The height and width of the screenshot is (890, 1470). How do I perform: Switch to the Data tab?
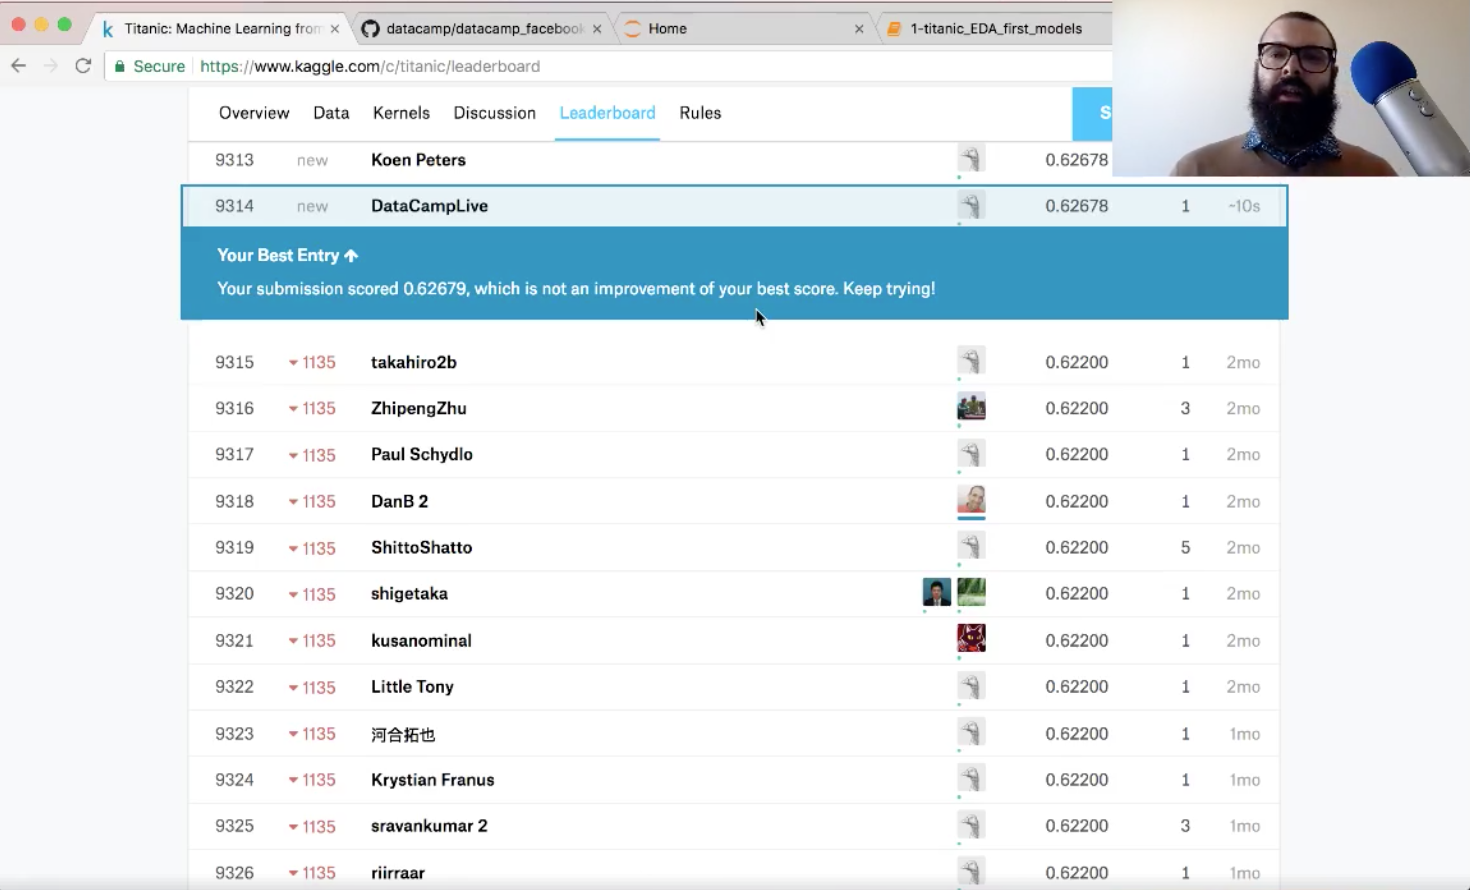331,113
